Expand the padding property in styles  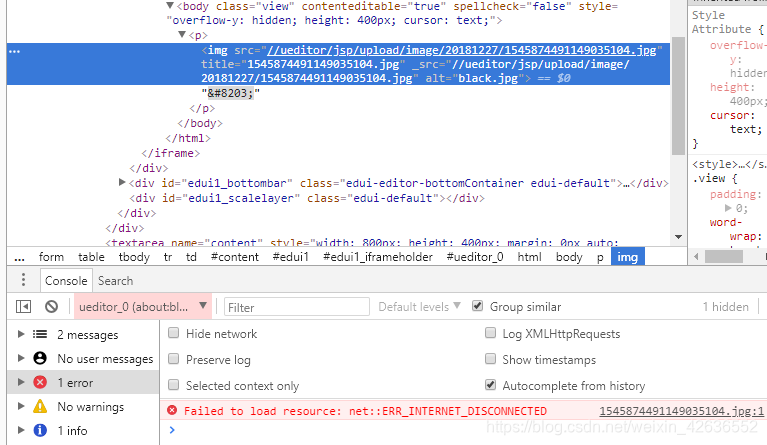[728, 208]
